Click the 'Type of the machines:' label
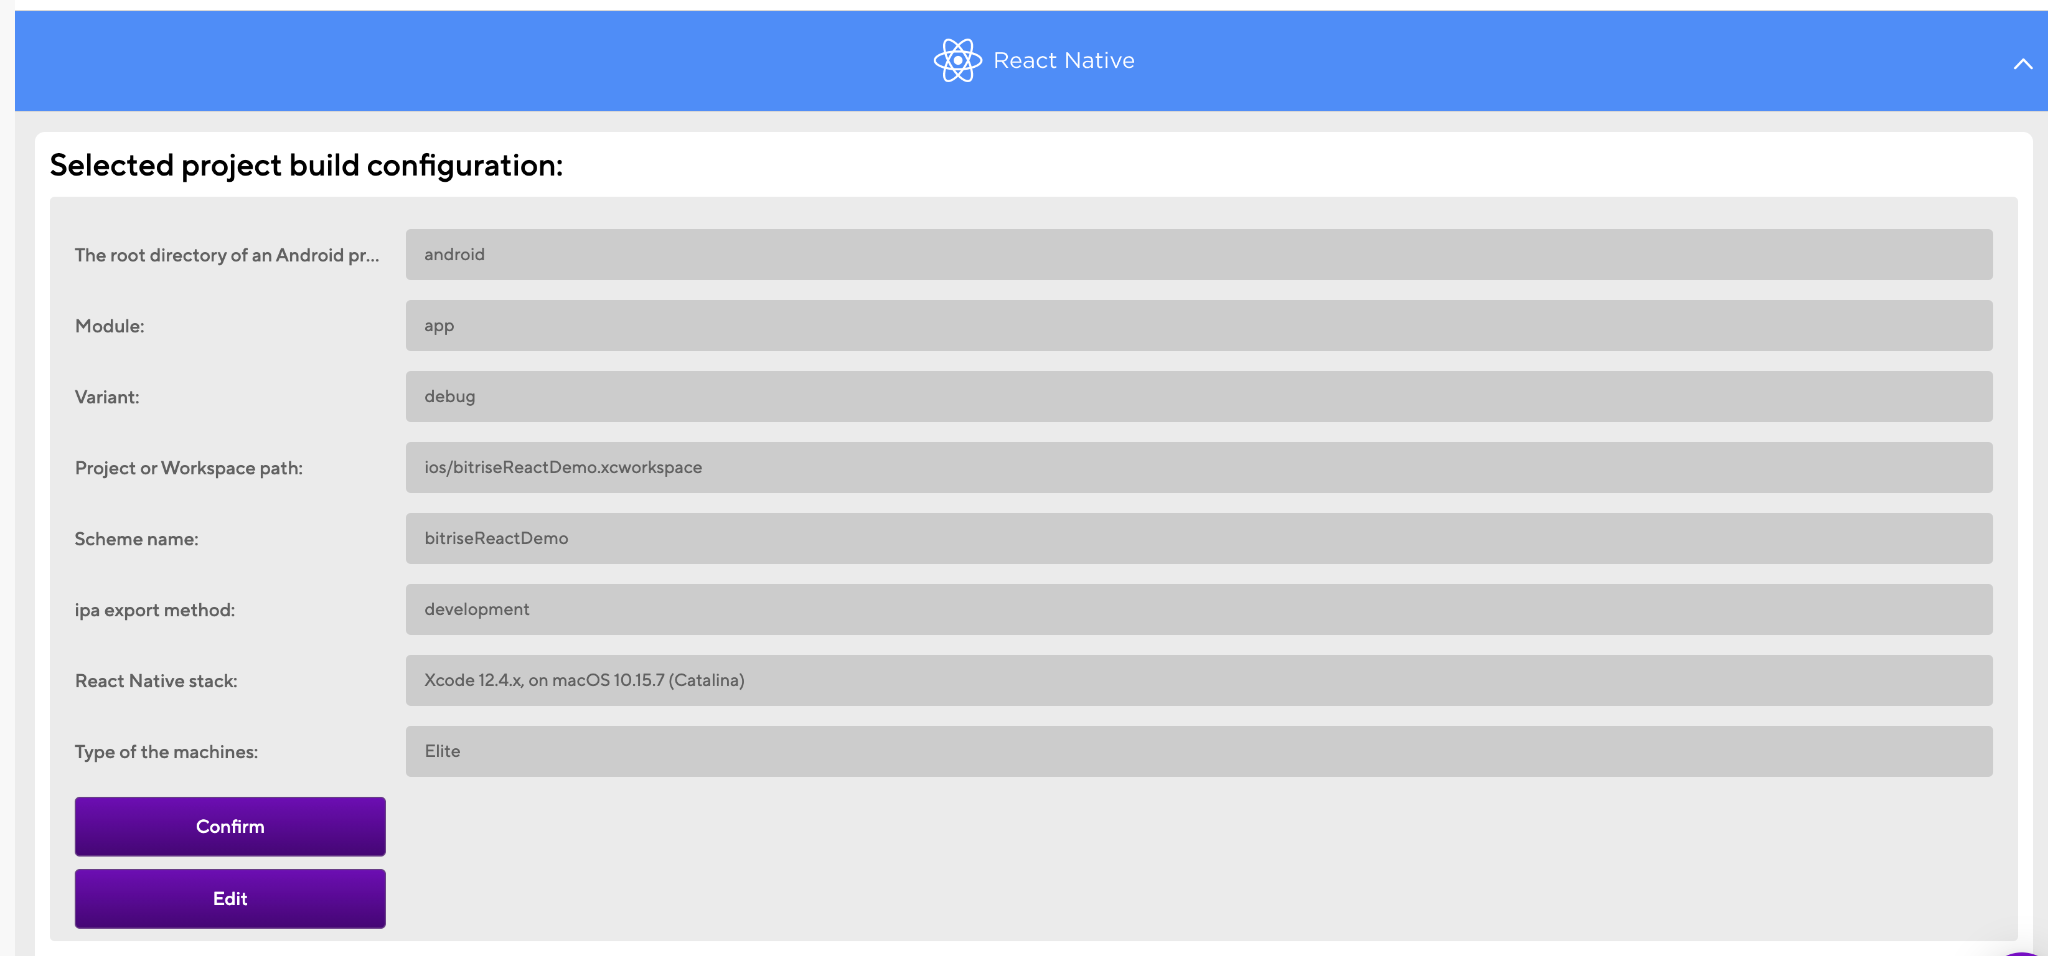Viewport: 2048px width, 956px height. pos(166,752)
